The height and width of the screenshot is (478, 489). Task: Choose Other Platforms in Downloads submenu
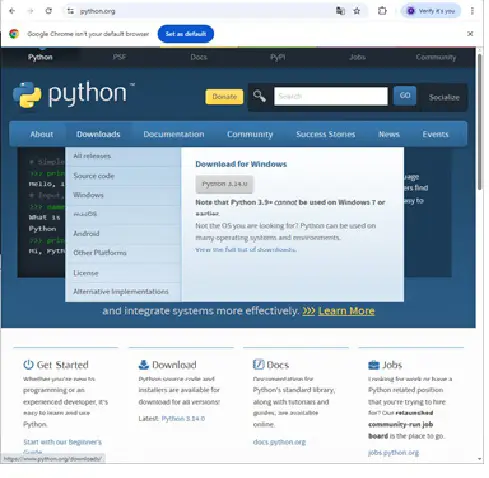click(123, 253)
